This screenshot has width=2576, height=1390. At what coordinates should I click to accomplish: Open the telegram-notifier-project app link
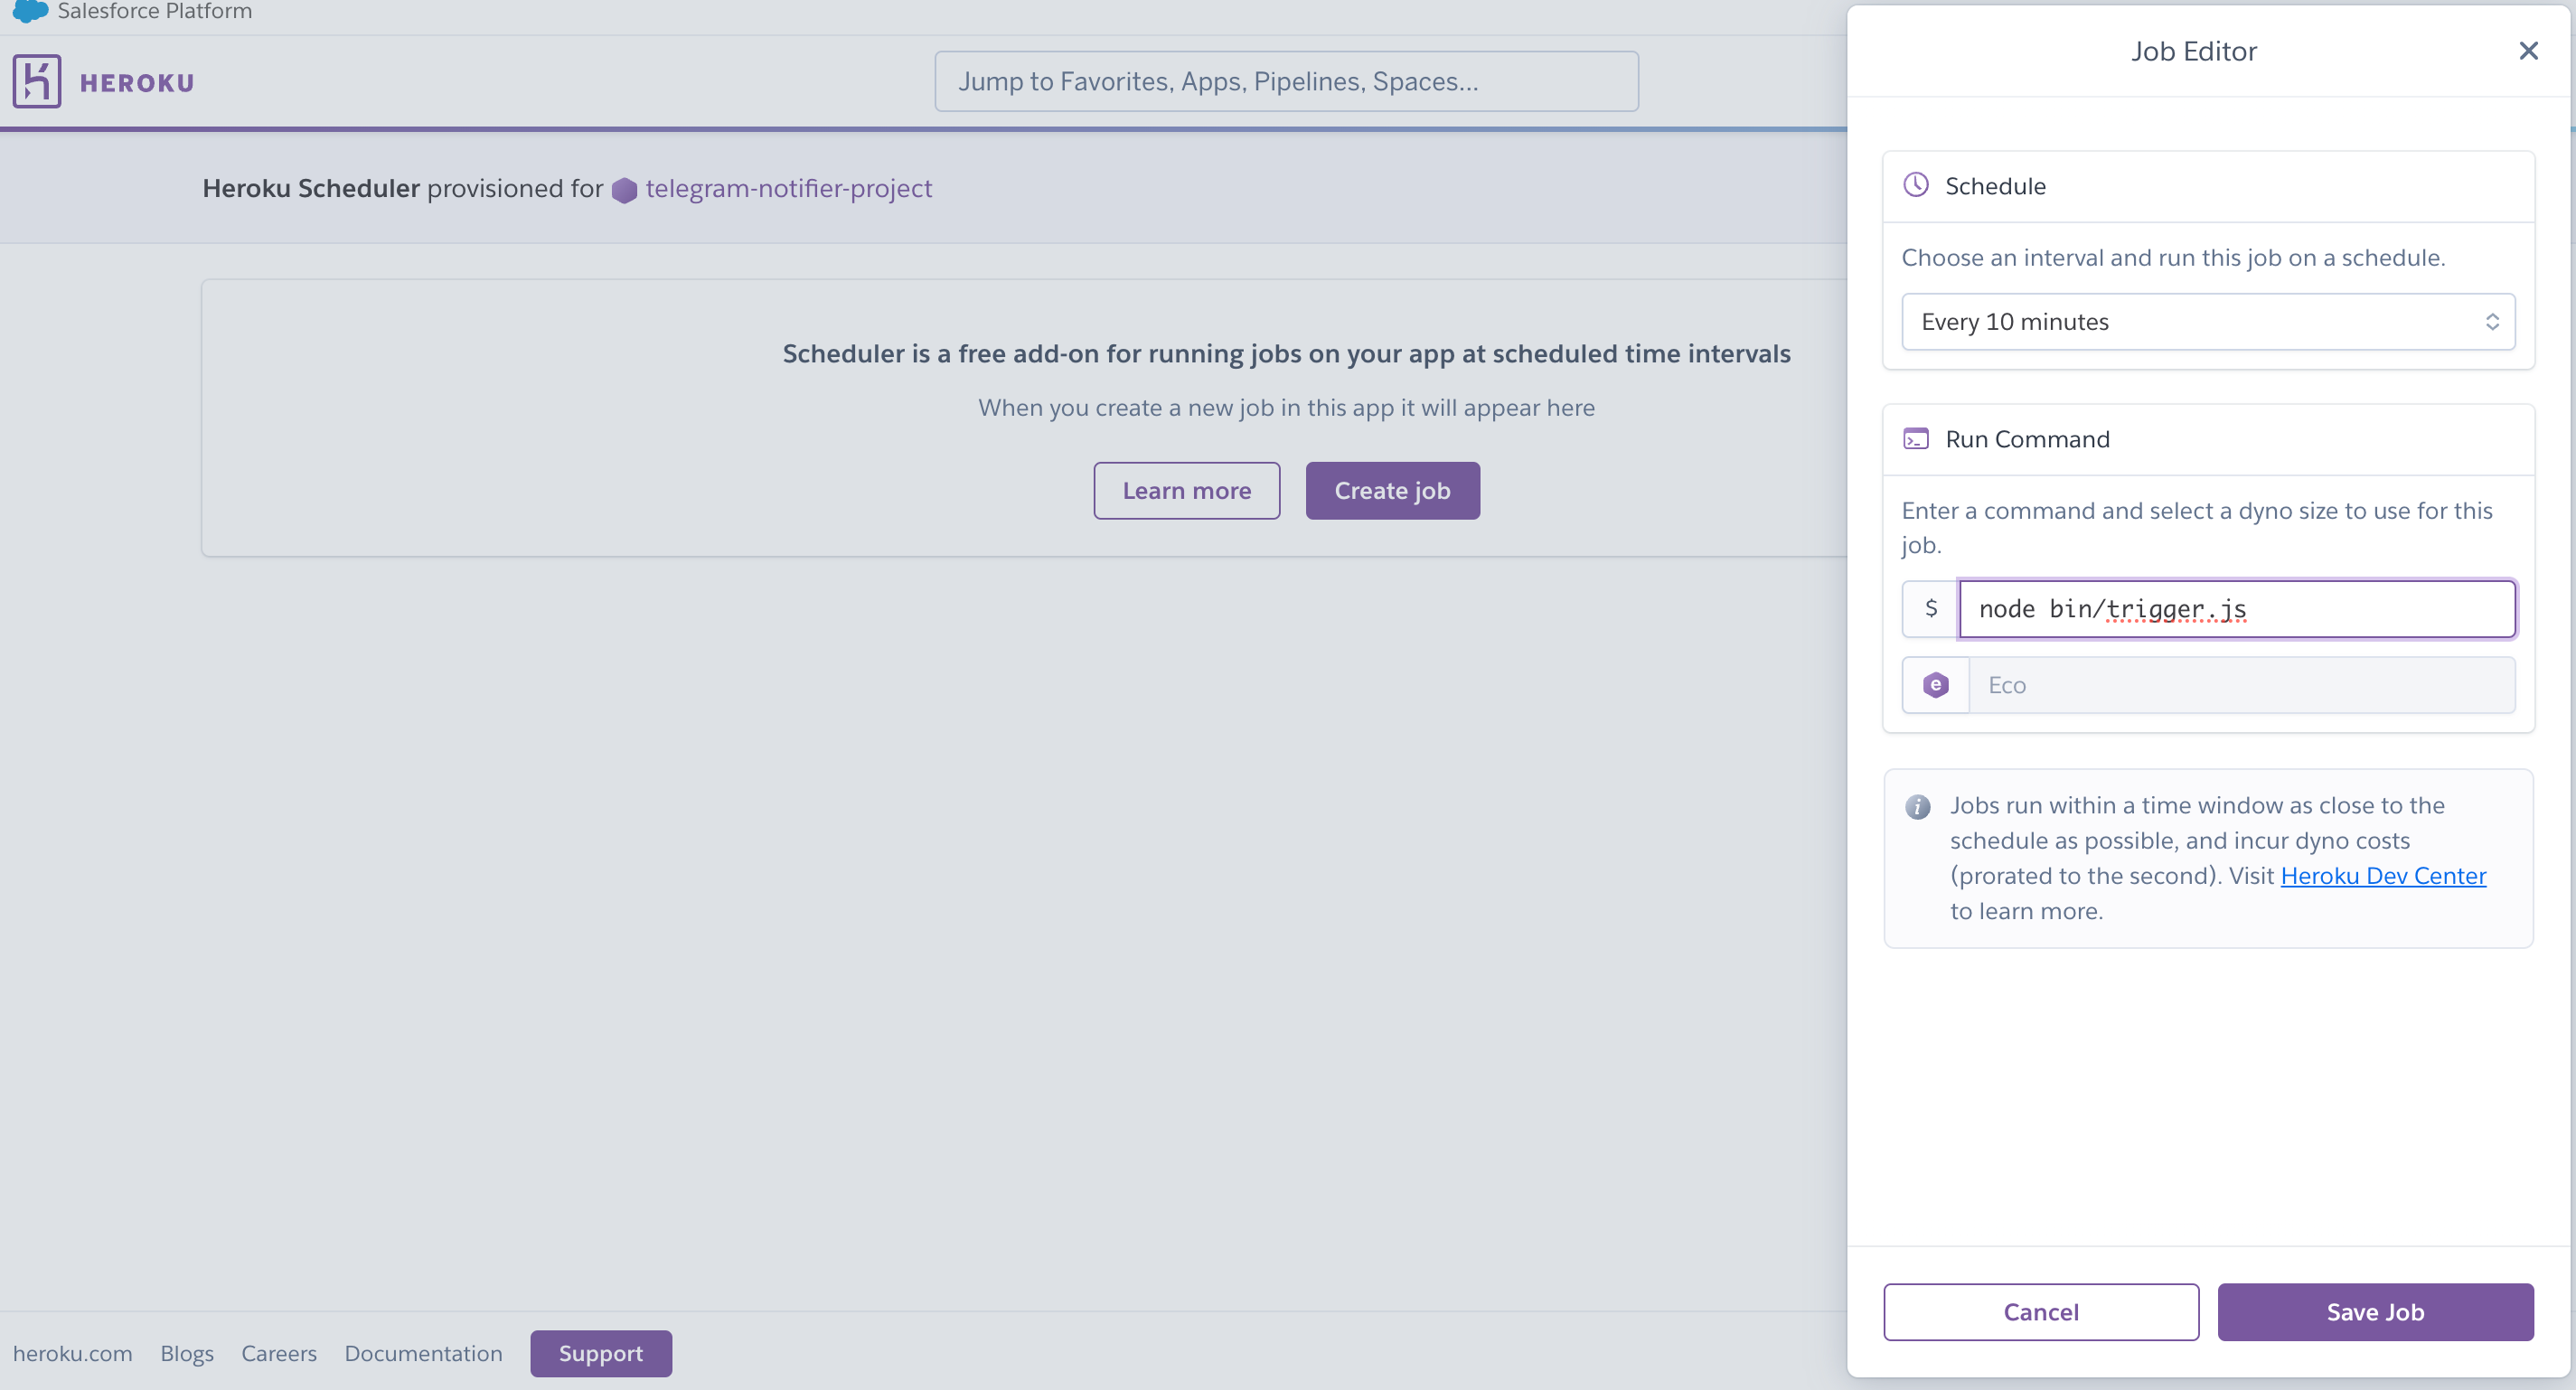tap(788, 188)
